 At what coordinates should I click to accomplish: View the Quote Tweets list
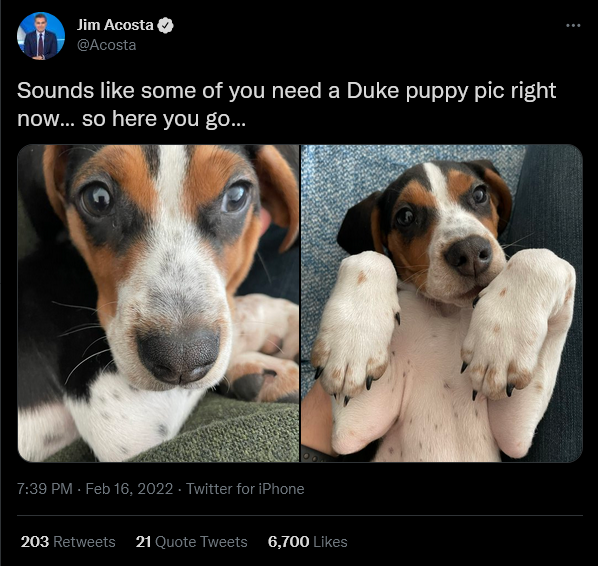point(191,542)
